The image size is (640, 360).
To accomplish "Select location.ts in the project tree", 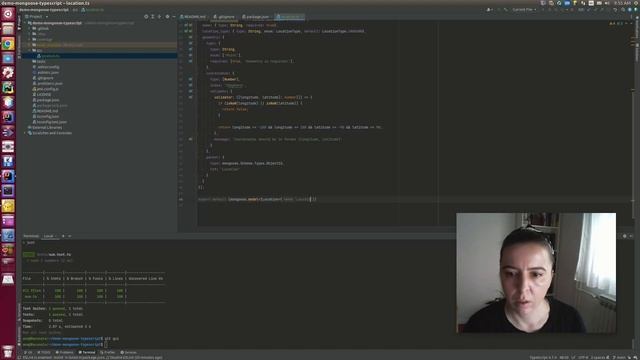I will (x=51, y=56).
